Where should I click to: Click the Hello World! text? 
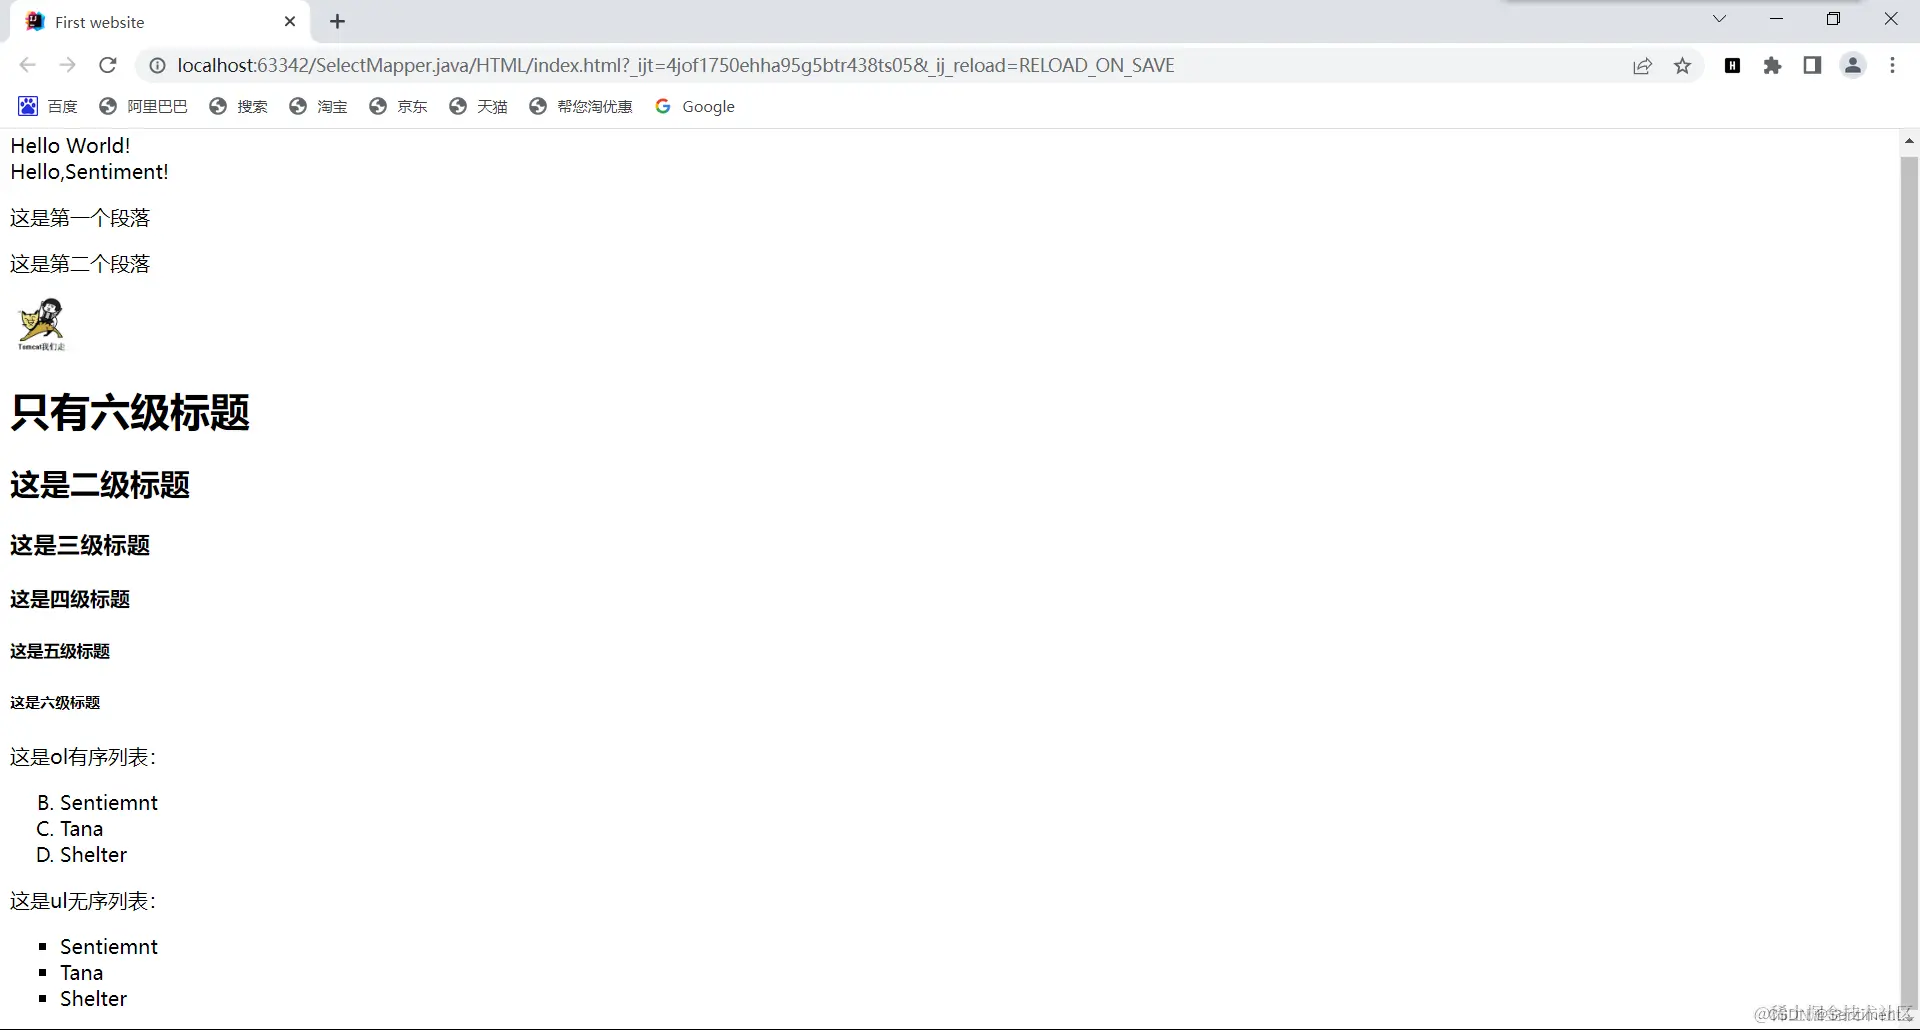(70, 146)
